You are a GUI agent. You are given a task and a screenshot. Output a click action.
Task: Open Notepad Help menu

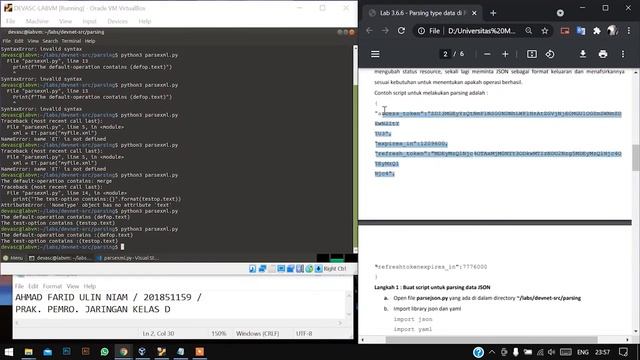(x=90, y=286)
